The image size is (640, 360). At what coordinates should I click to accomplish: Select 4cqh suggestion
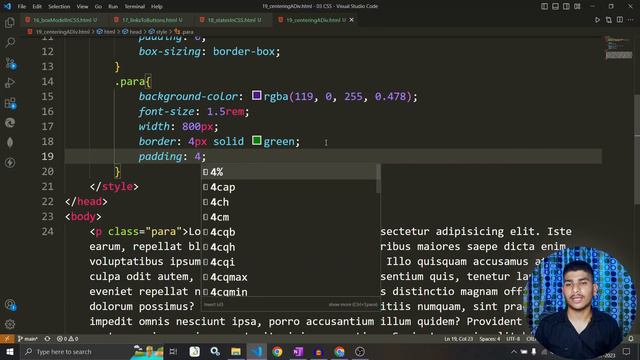point(290,247)
